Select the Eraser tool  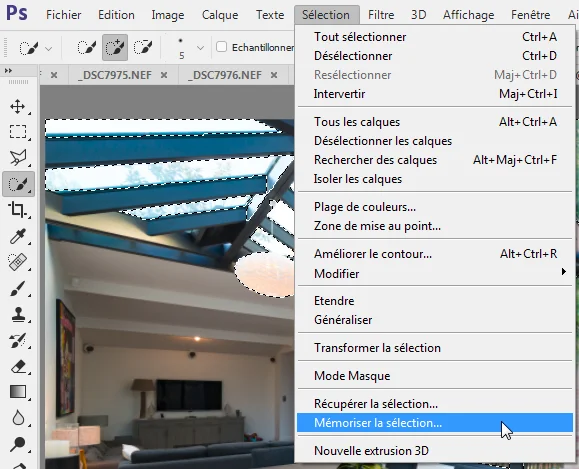click(x=18, y=366)
